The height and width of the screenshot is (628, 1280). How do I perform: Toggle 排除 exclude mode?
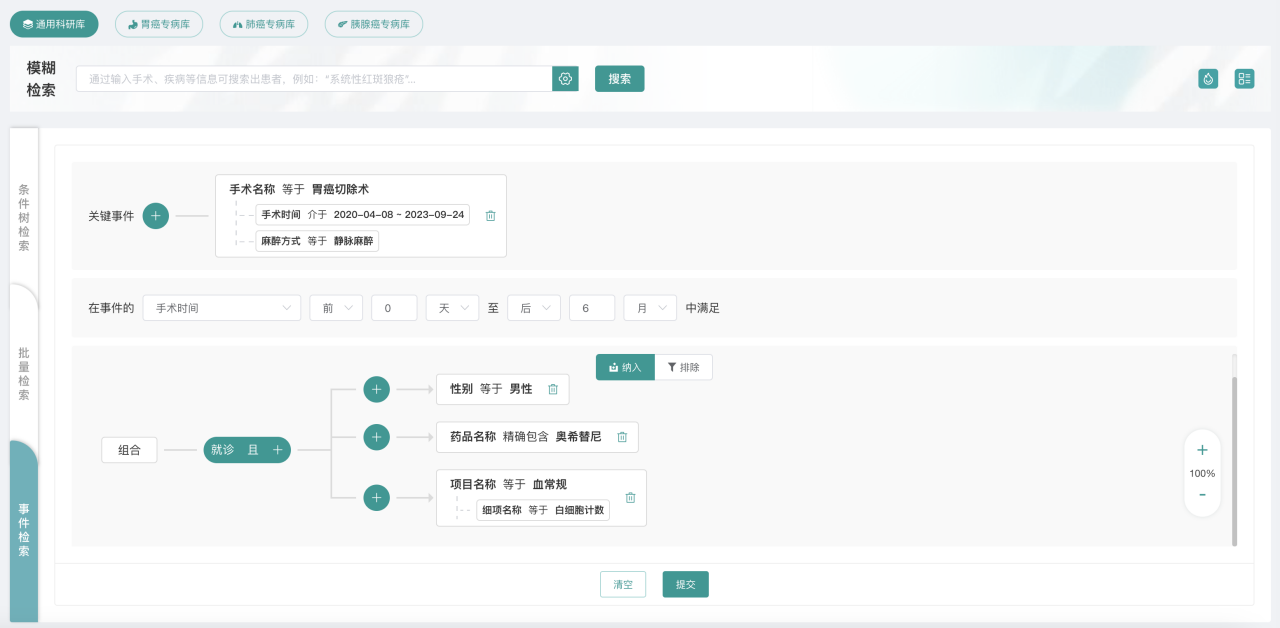pos(684,367)
